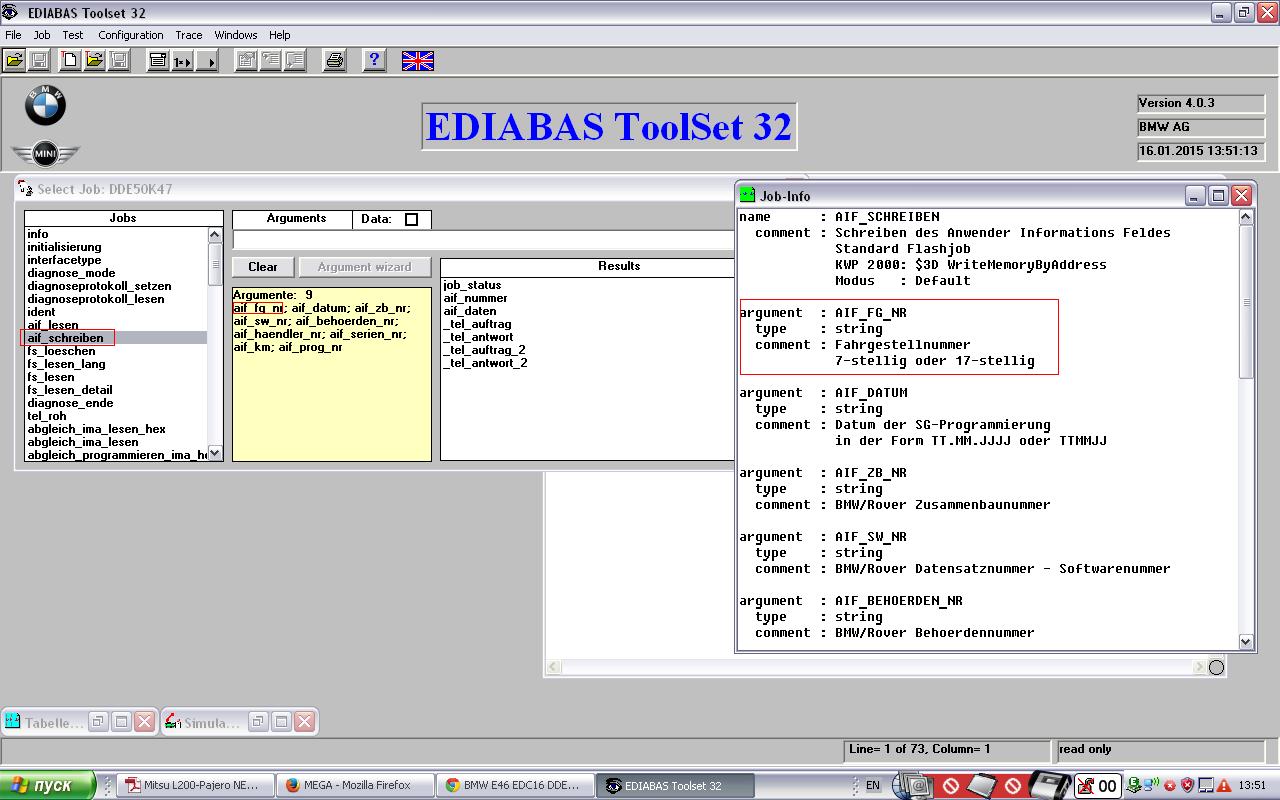Click the open SGBD file toolbar icon

coord(15,61)
